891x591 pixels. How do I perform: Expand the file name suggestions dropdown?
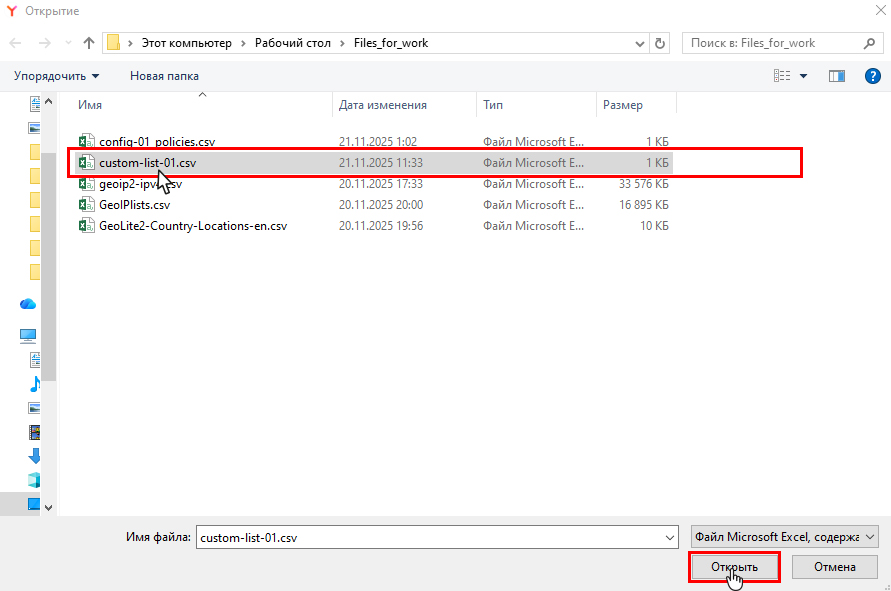click(x=670, y=537)
